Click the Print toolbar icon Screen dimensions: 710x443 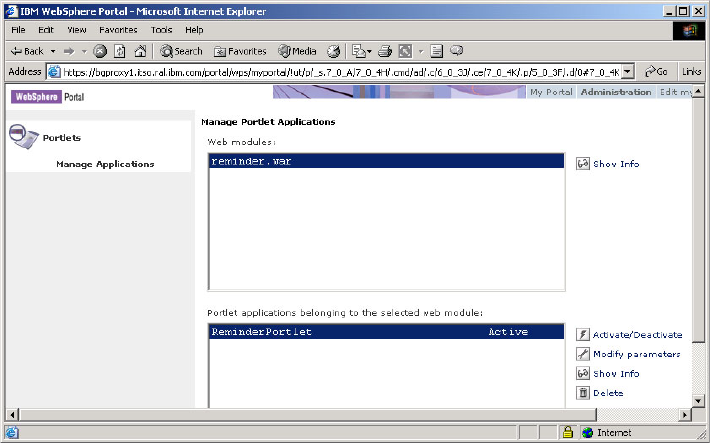[384, 51]
